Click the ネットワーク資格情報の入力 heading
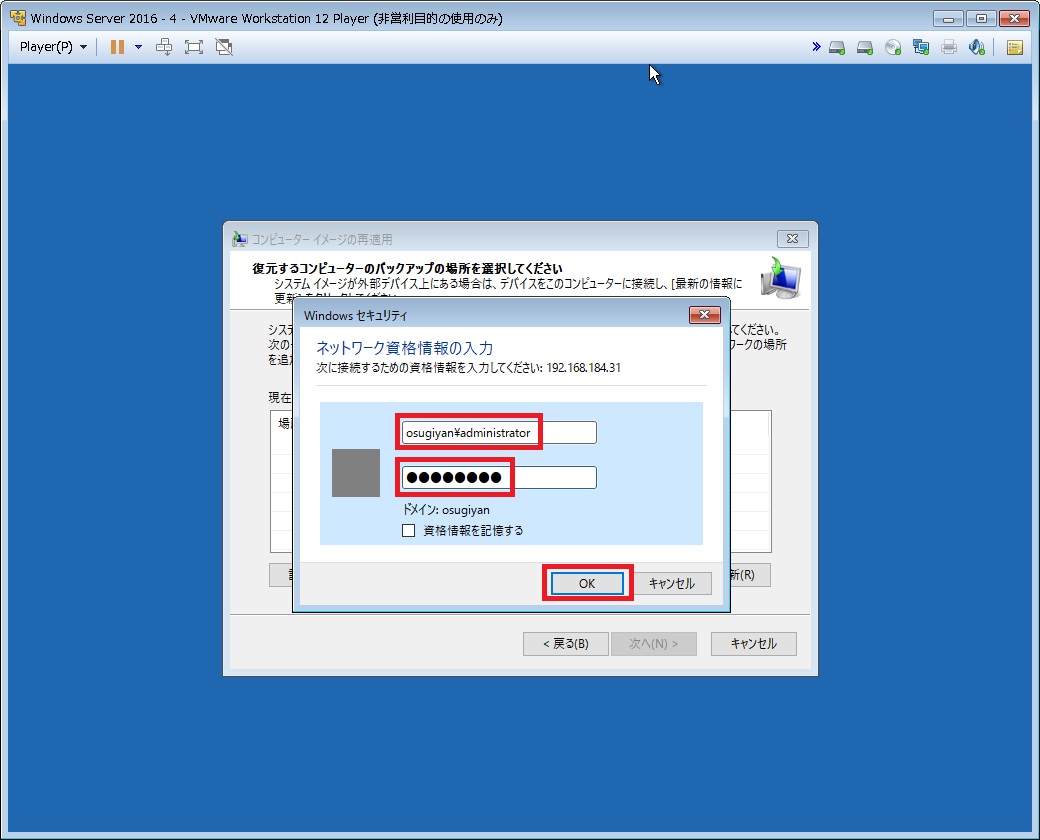 [x=404, y=348]
